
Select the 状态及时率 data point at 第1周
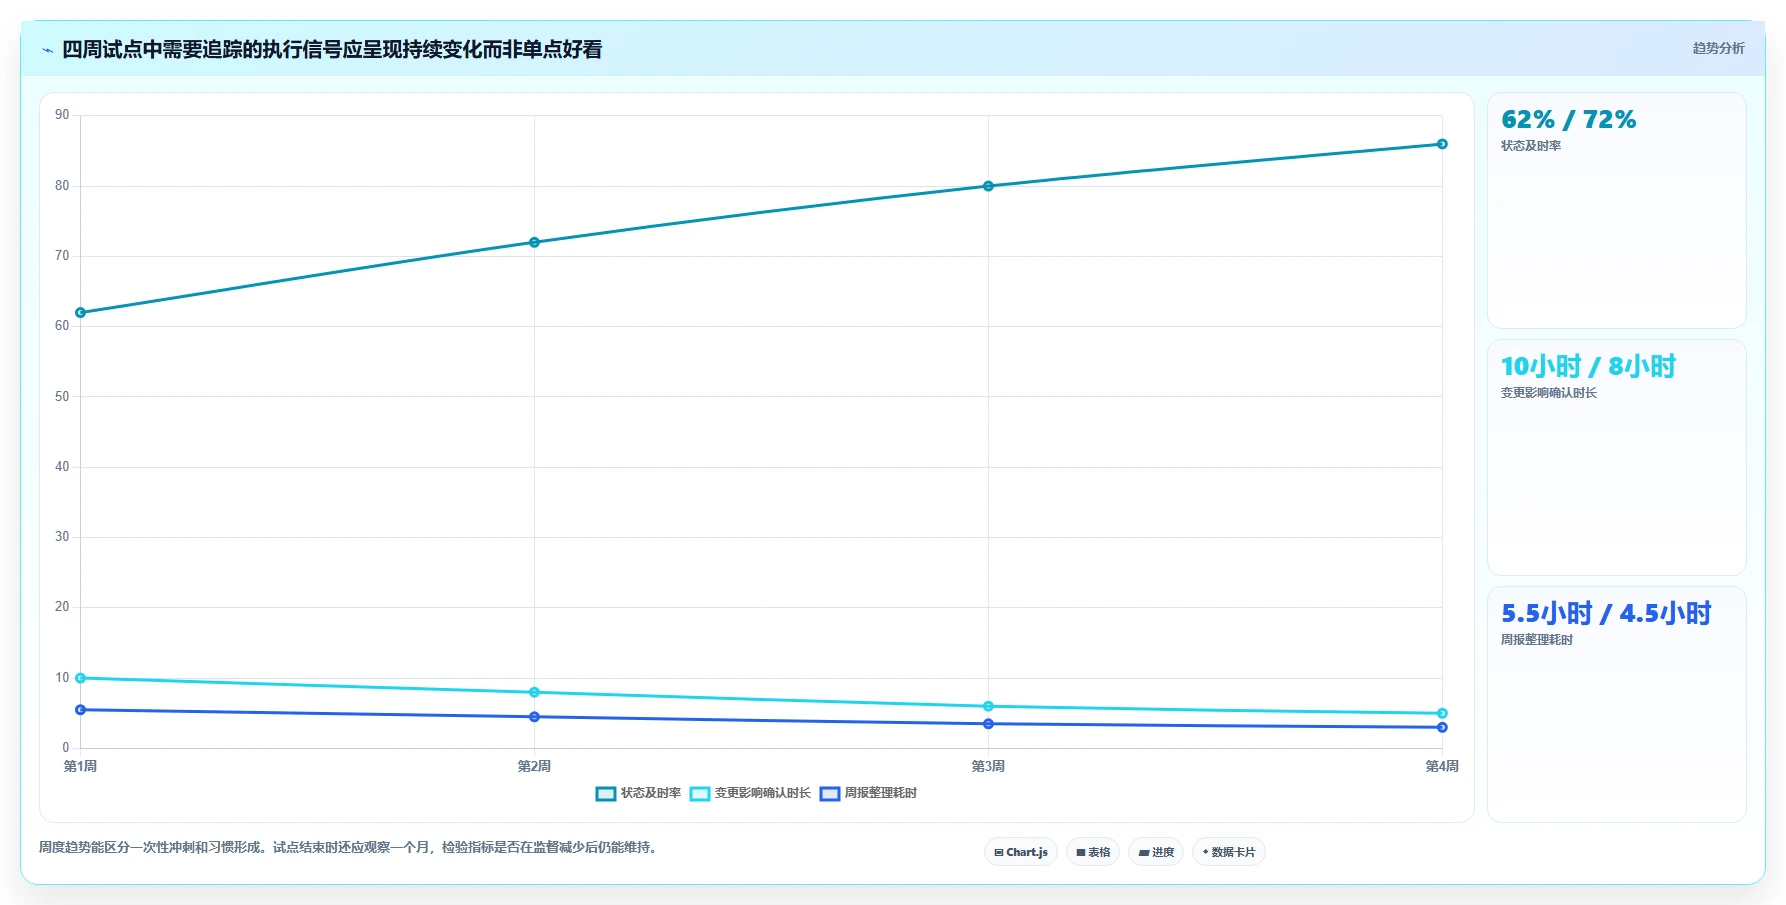[x=81, y=313]
